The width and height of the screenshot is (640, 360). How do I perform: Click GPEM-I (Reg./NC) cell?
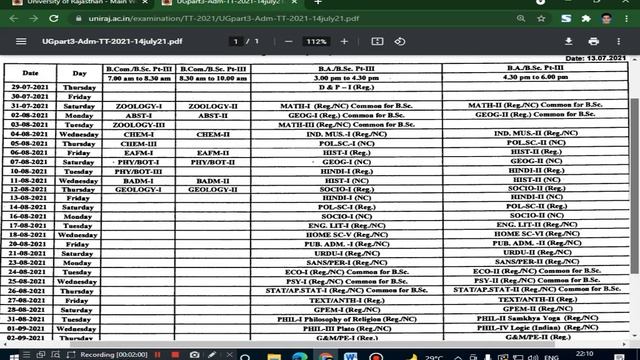point(347,310)
